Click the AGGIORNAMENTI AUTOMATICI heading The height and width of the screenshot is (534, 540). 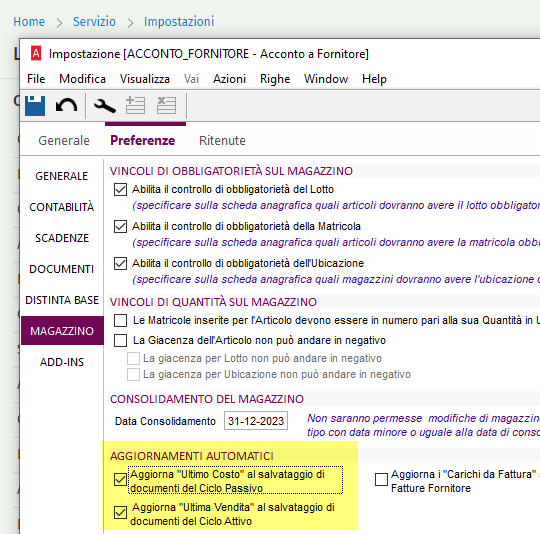192,456
